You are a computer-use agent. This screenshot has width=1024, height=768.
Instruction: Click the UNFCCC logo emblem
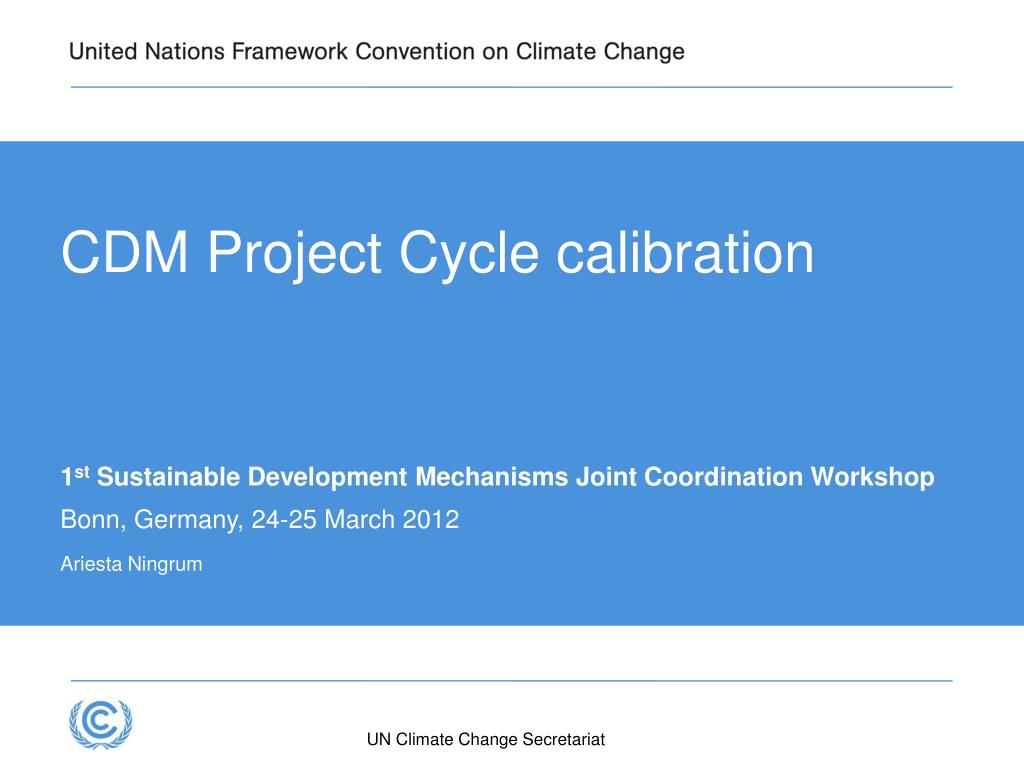[x=101, y=724]
